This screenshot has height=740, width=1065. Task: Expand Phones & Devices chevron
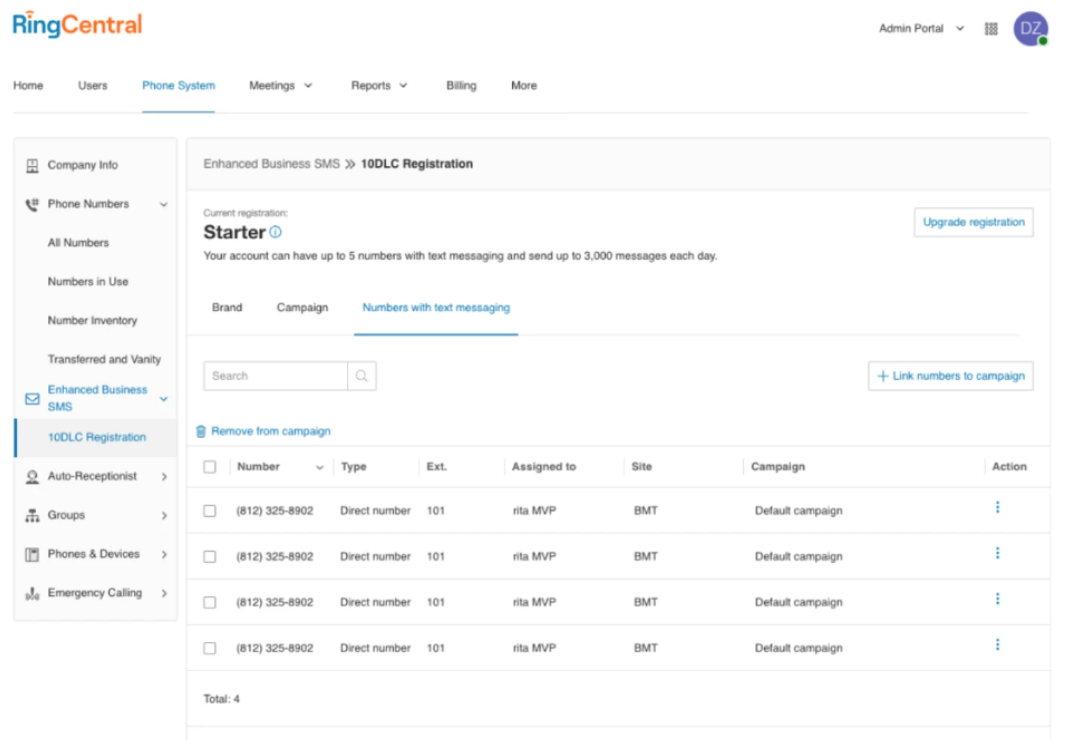coord(164,555)
